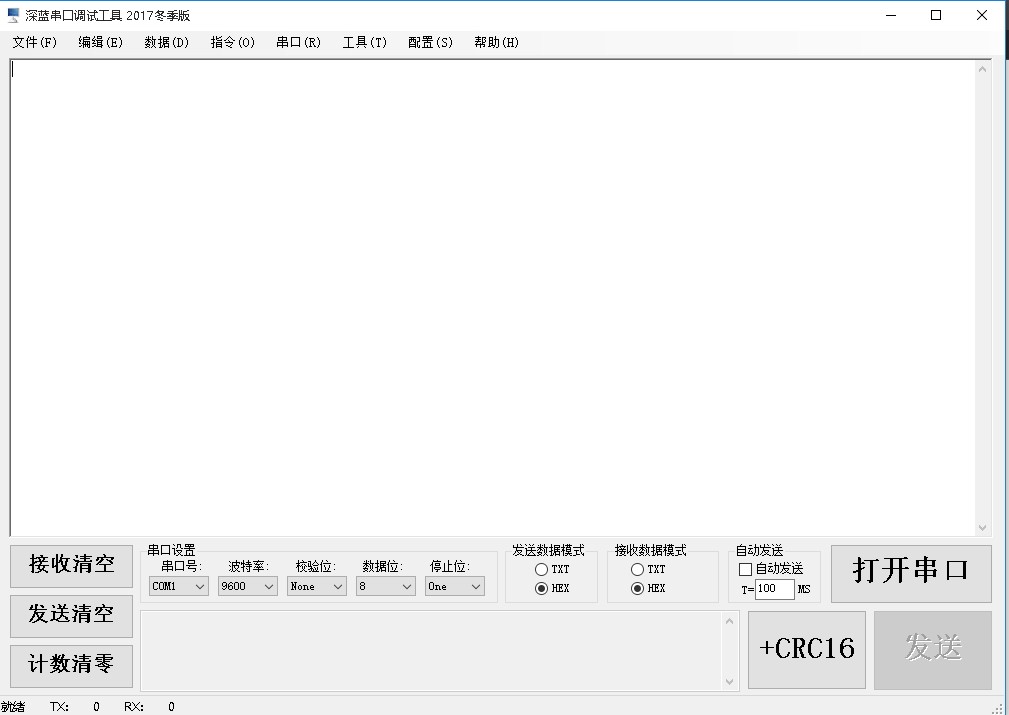Click the application icon in title bar
The width and height of the screenshot is (1009, 715).
click(x=14, y=15)
